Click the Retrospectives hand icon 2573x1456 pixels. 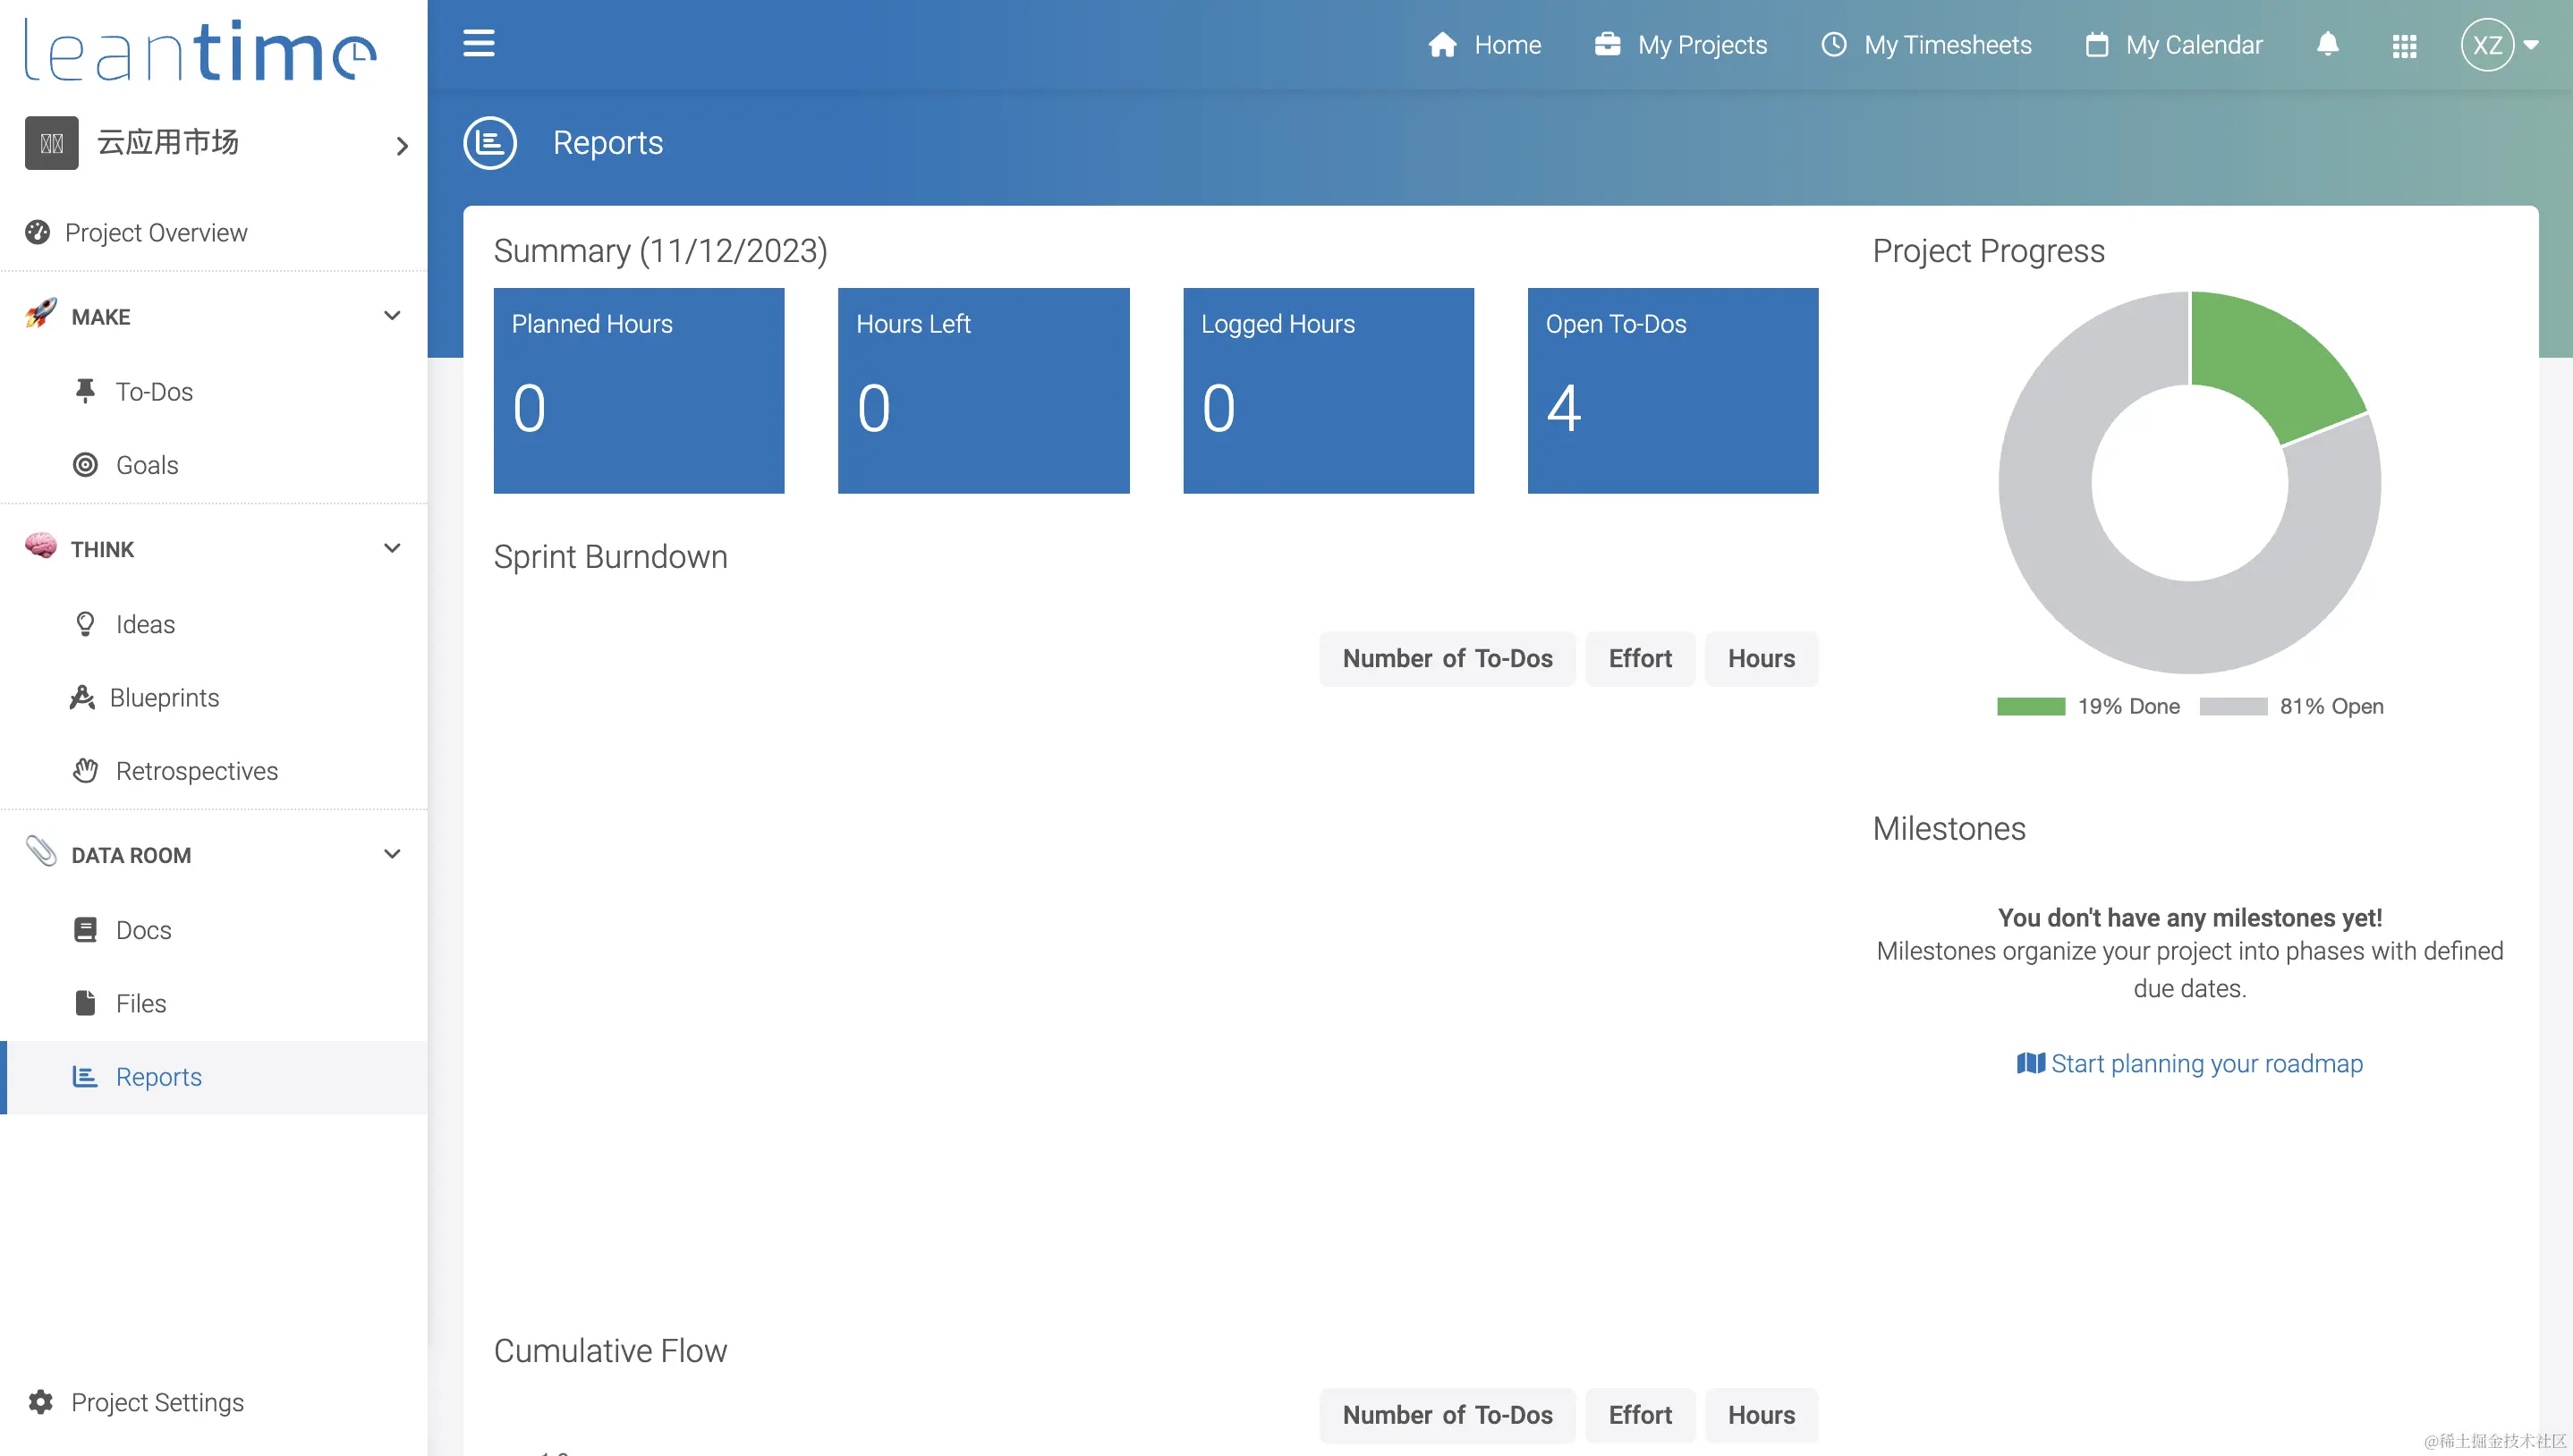pos(85,770)
